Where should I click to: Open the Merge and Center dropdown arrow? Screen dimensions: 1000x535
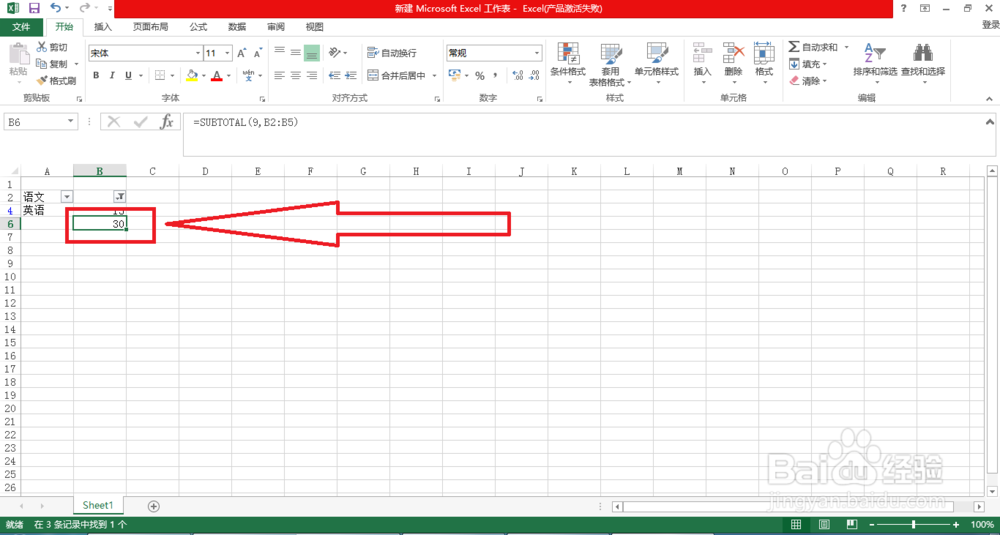click(434, 75)
